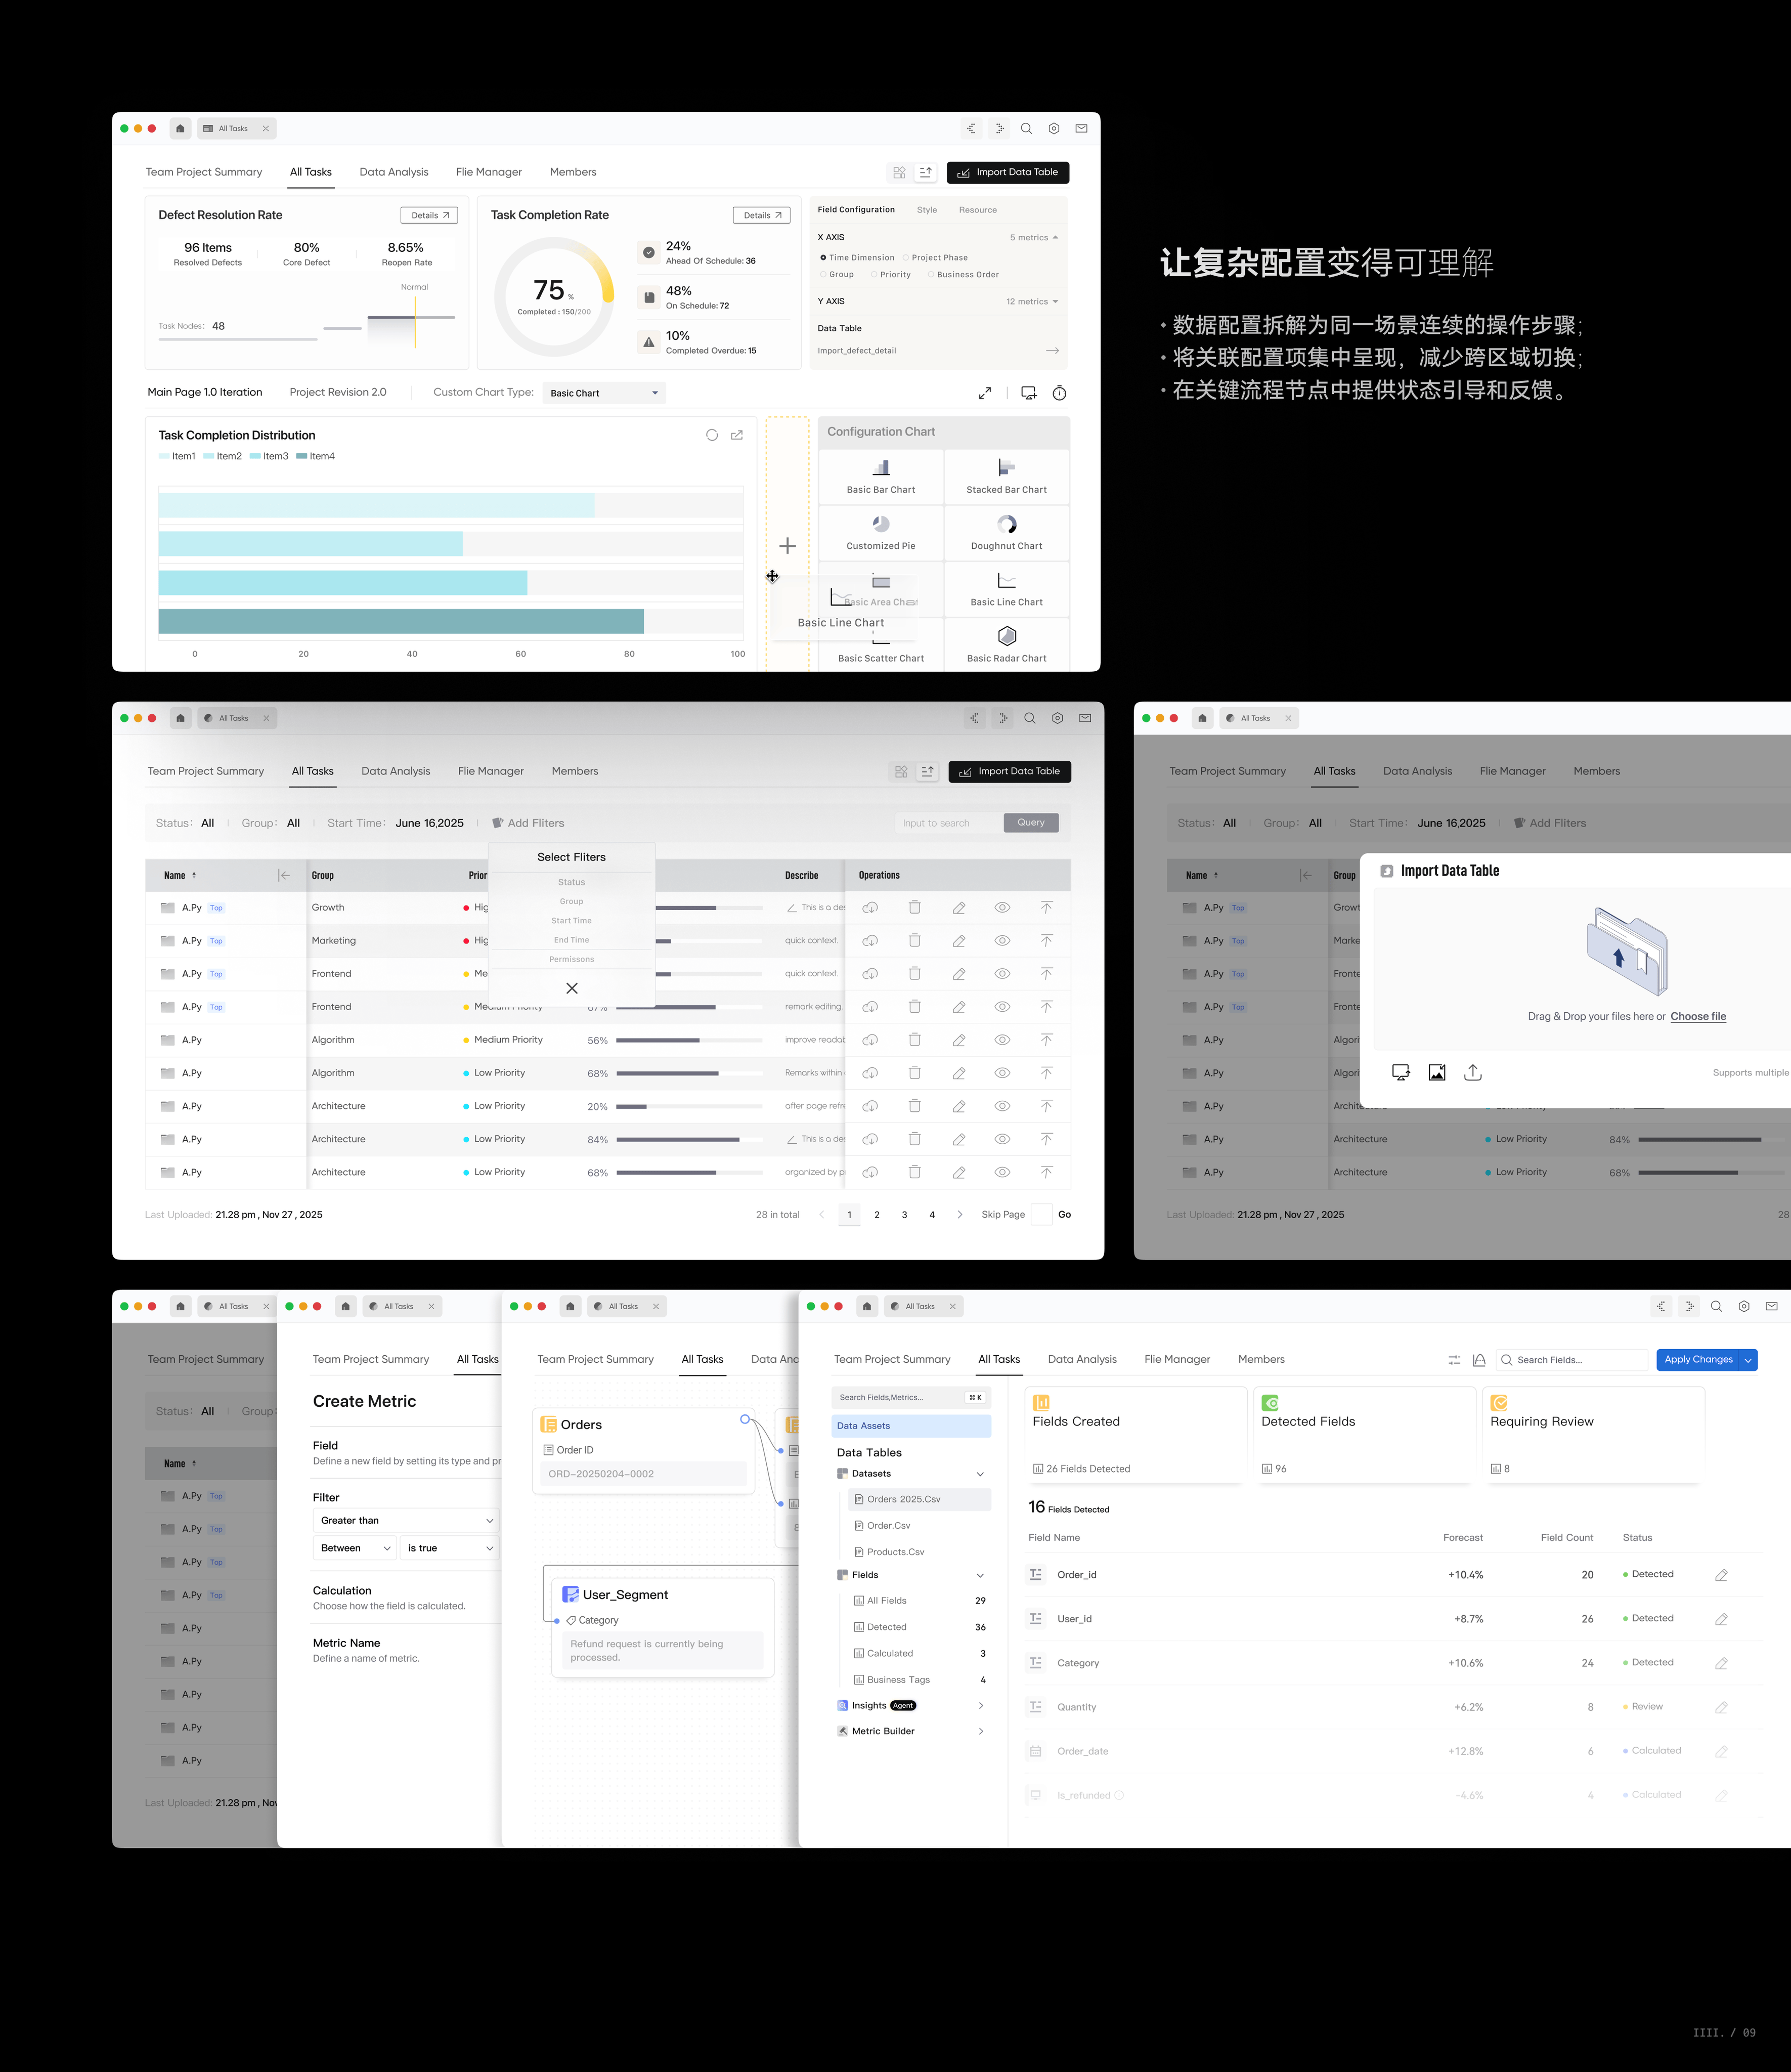Select the Business Order radio button

click(x=931, y=275)
